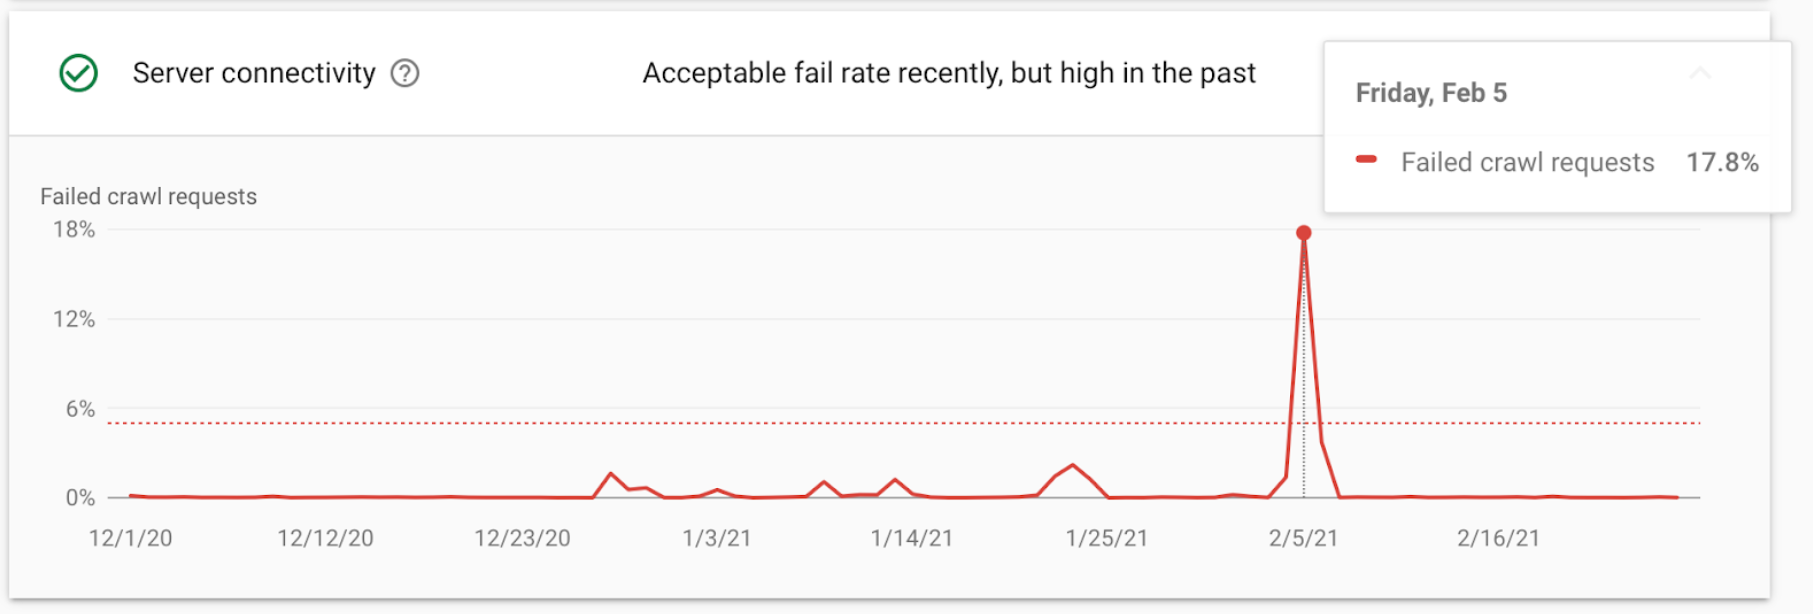This screenshot has height=614, width=1813.
Task: Click the Server connectivity heading
Action: [254, 73]
